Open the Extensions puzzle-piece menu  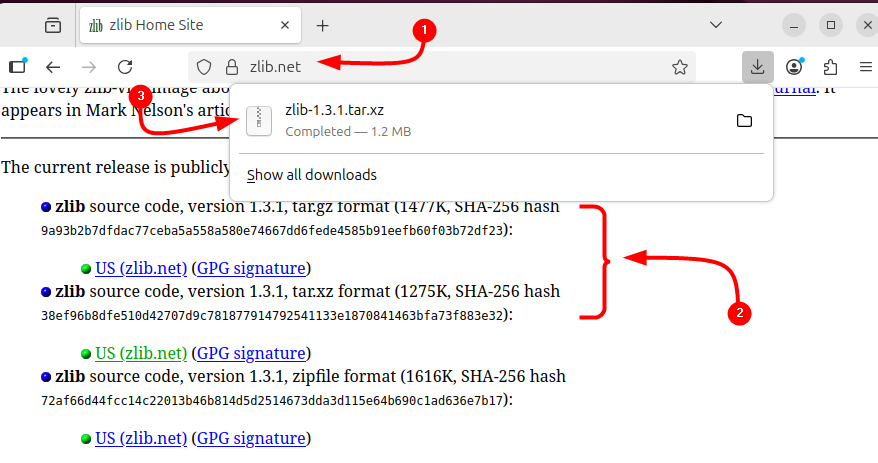pos(830,67)
